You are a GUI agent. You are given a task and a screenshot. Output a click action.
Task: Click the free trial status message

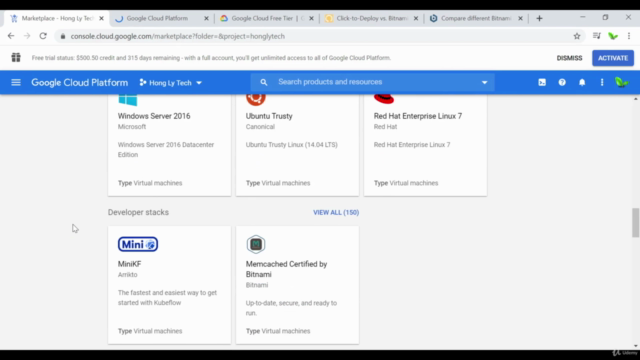click(x=211, y=58)
